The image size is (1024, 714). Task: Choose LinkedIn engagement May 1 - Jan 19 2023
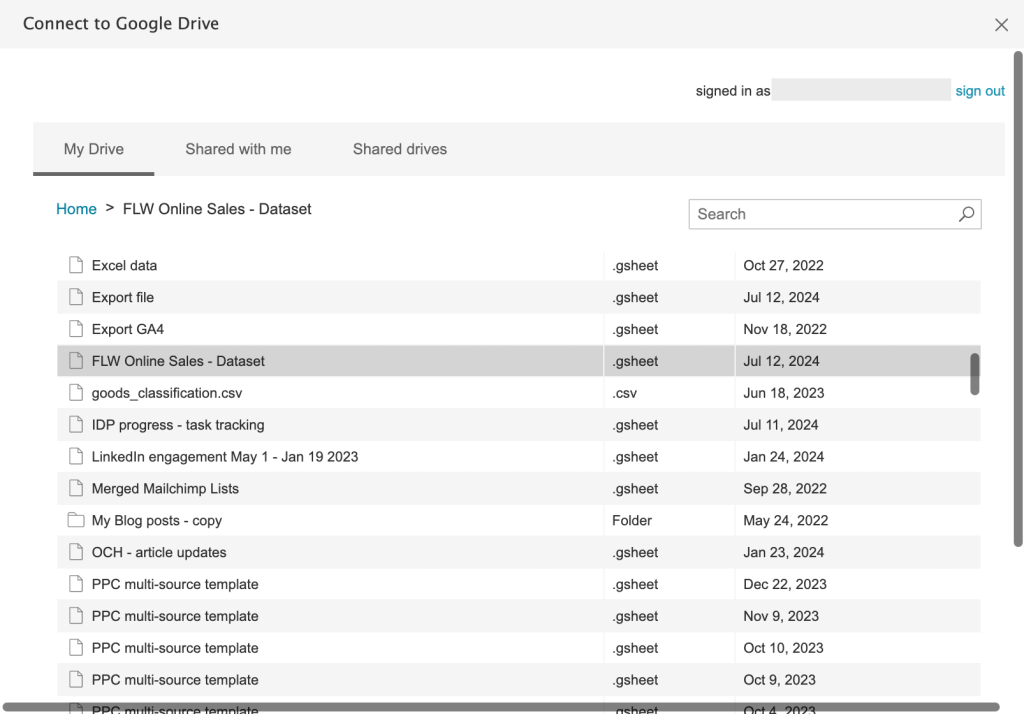pos(225,457)
